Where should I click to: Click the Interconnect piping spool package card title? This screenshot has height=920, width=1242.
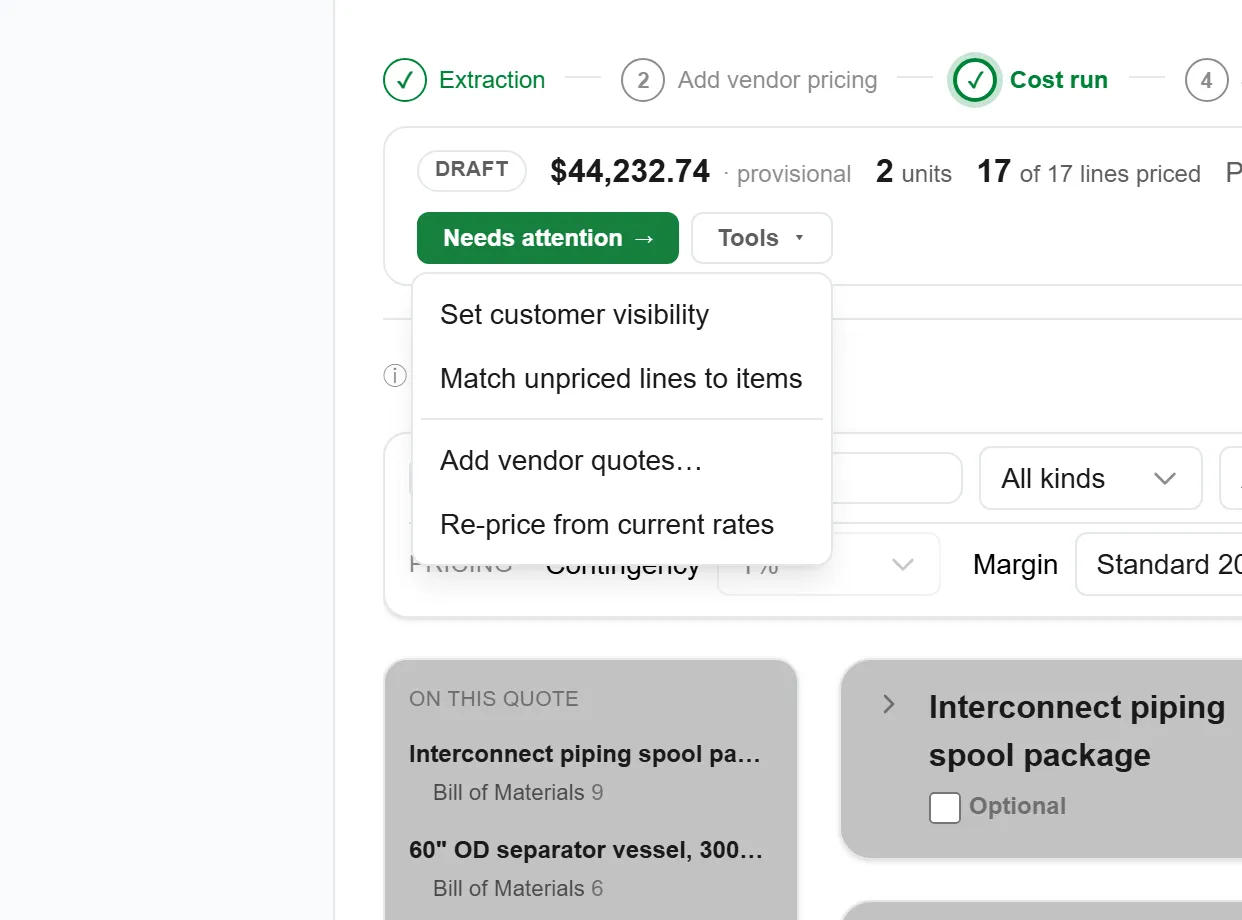[1077, 731]
